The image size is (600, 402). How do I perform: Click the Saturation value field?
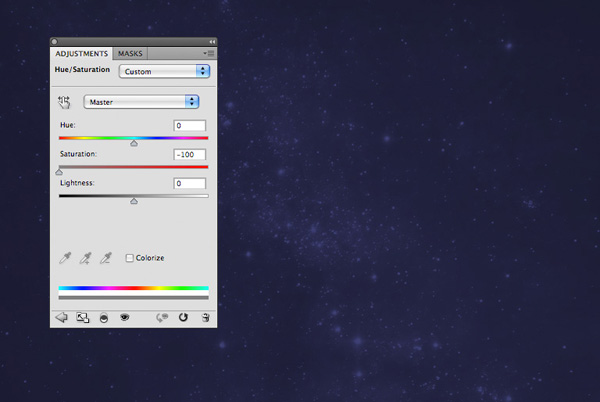(x=189, y=155)
